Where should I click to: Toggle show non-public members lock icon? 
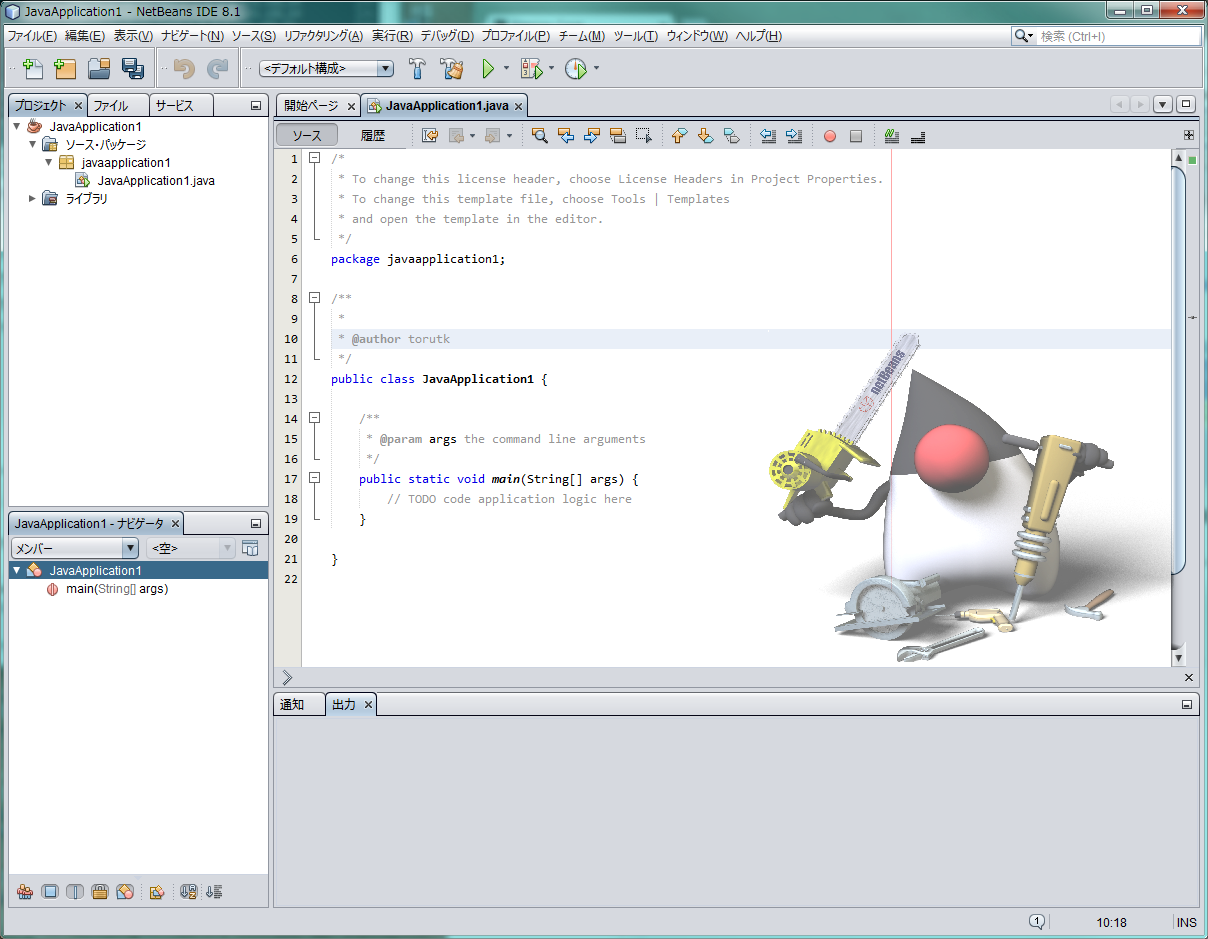(100, 892)
